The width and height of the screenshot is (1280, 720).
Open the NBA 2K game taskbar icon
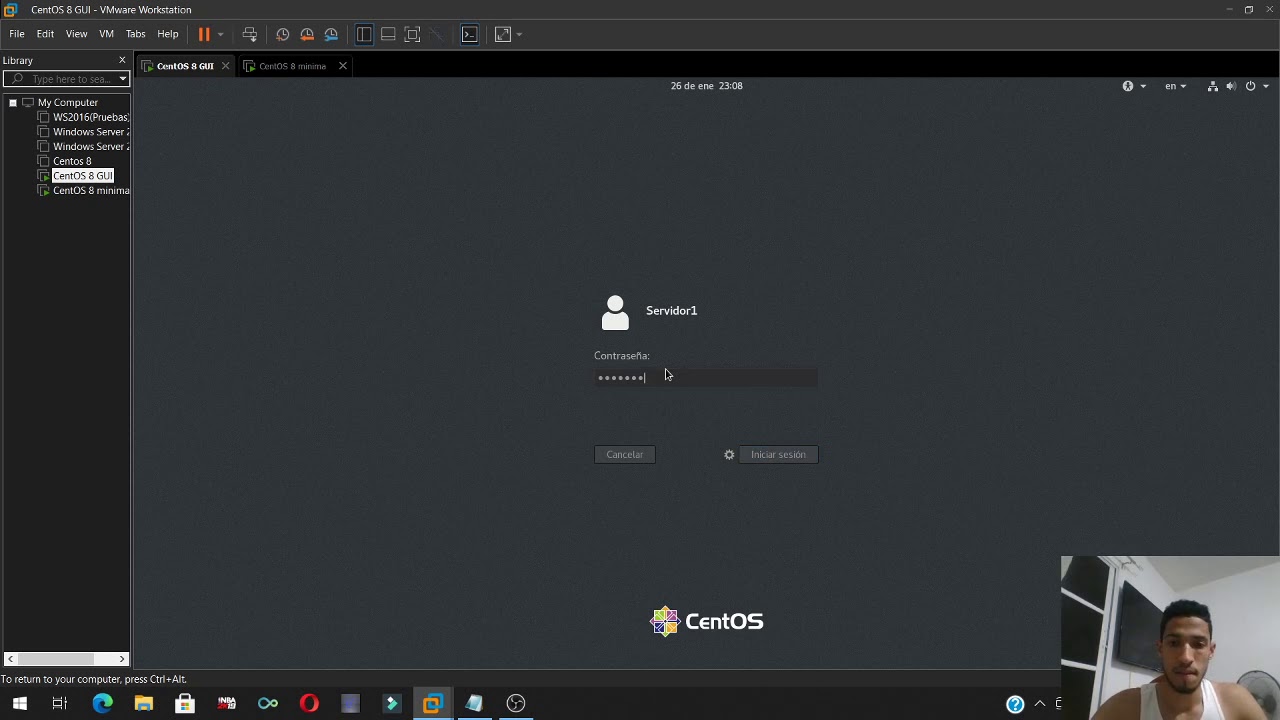[226, 703]
